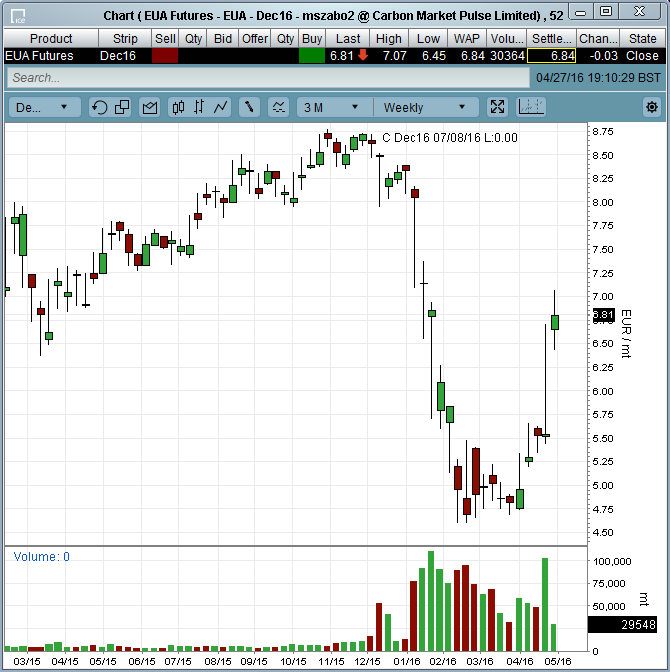Image resolution: width=670 pixels, height=672 pixels.
Task: Click the Buy column header
Action: [312, 39]
